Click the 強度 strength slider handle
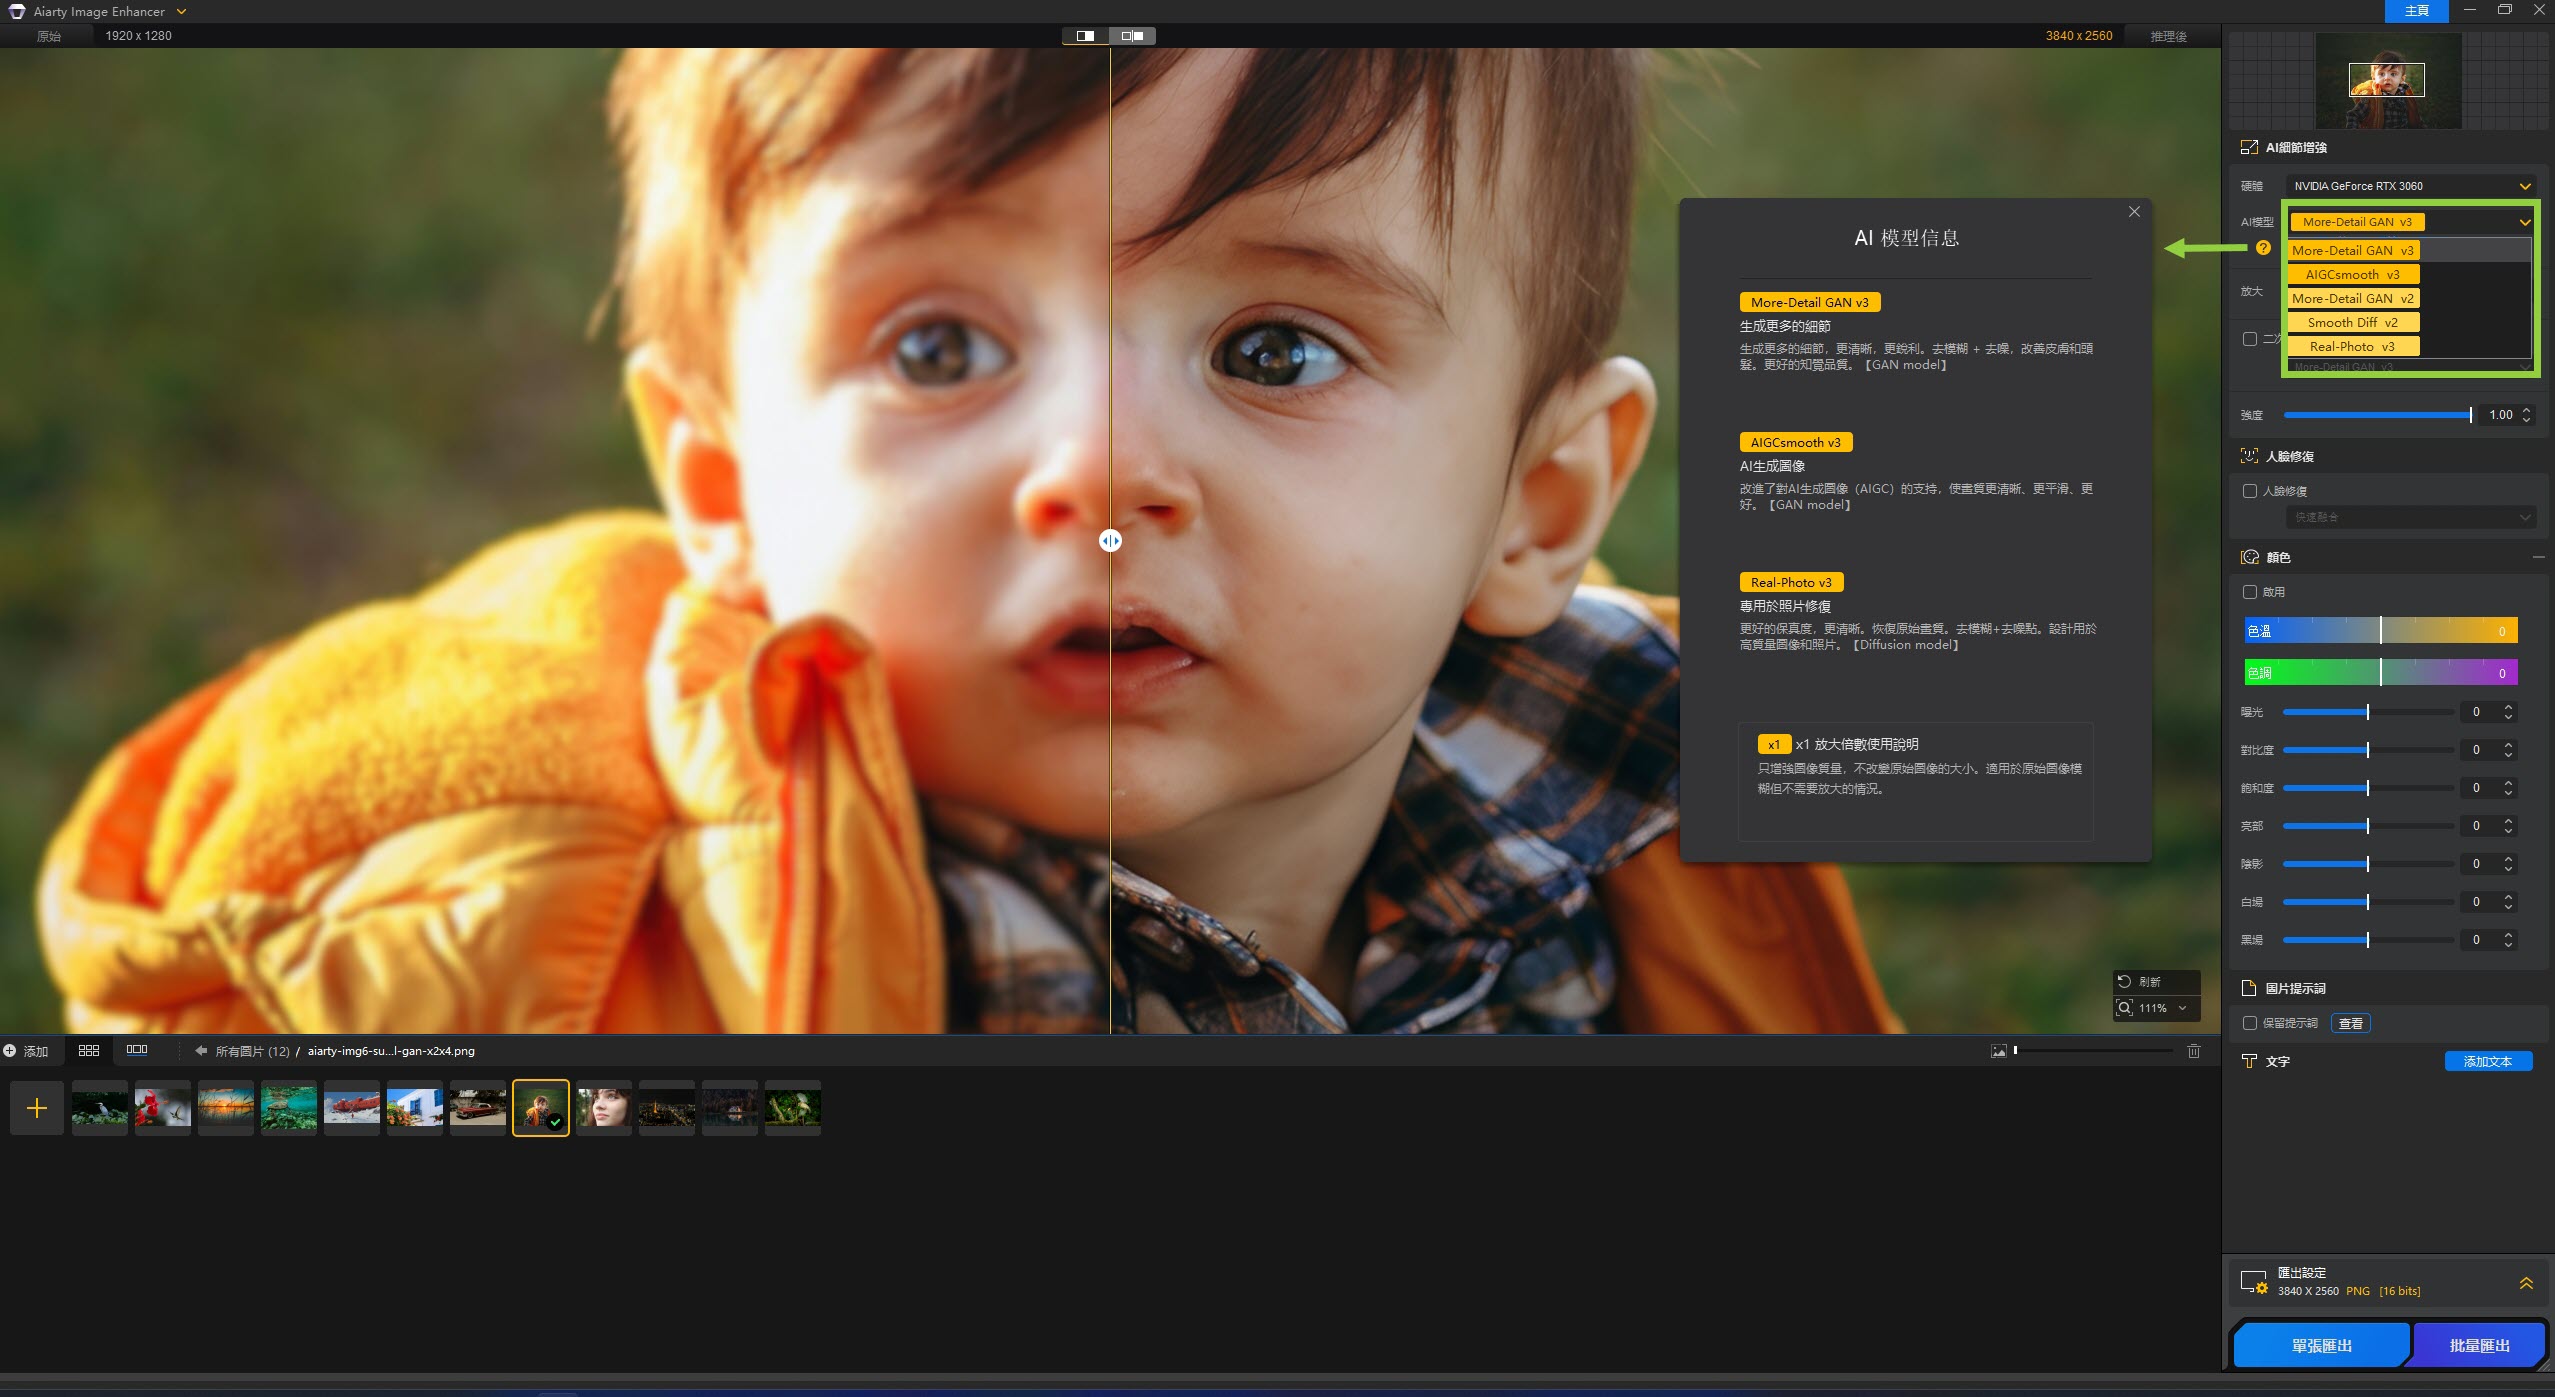The height and width of the screenshot is (1397, 2555). coord(2470,415)
